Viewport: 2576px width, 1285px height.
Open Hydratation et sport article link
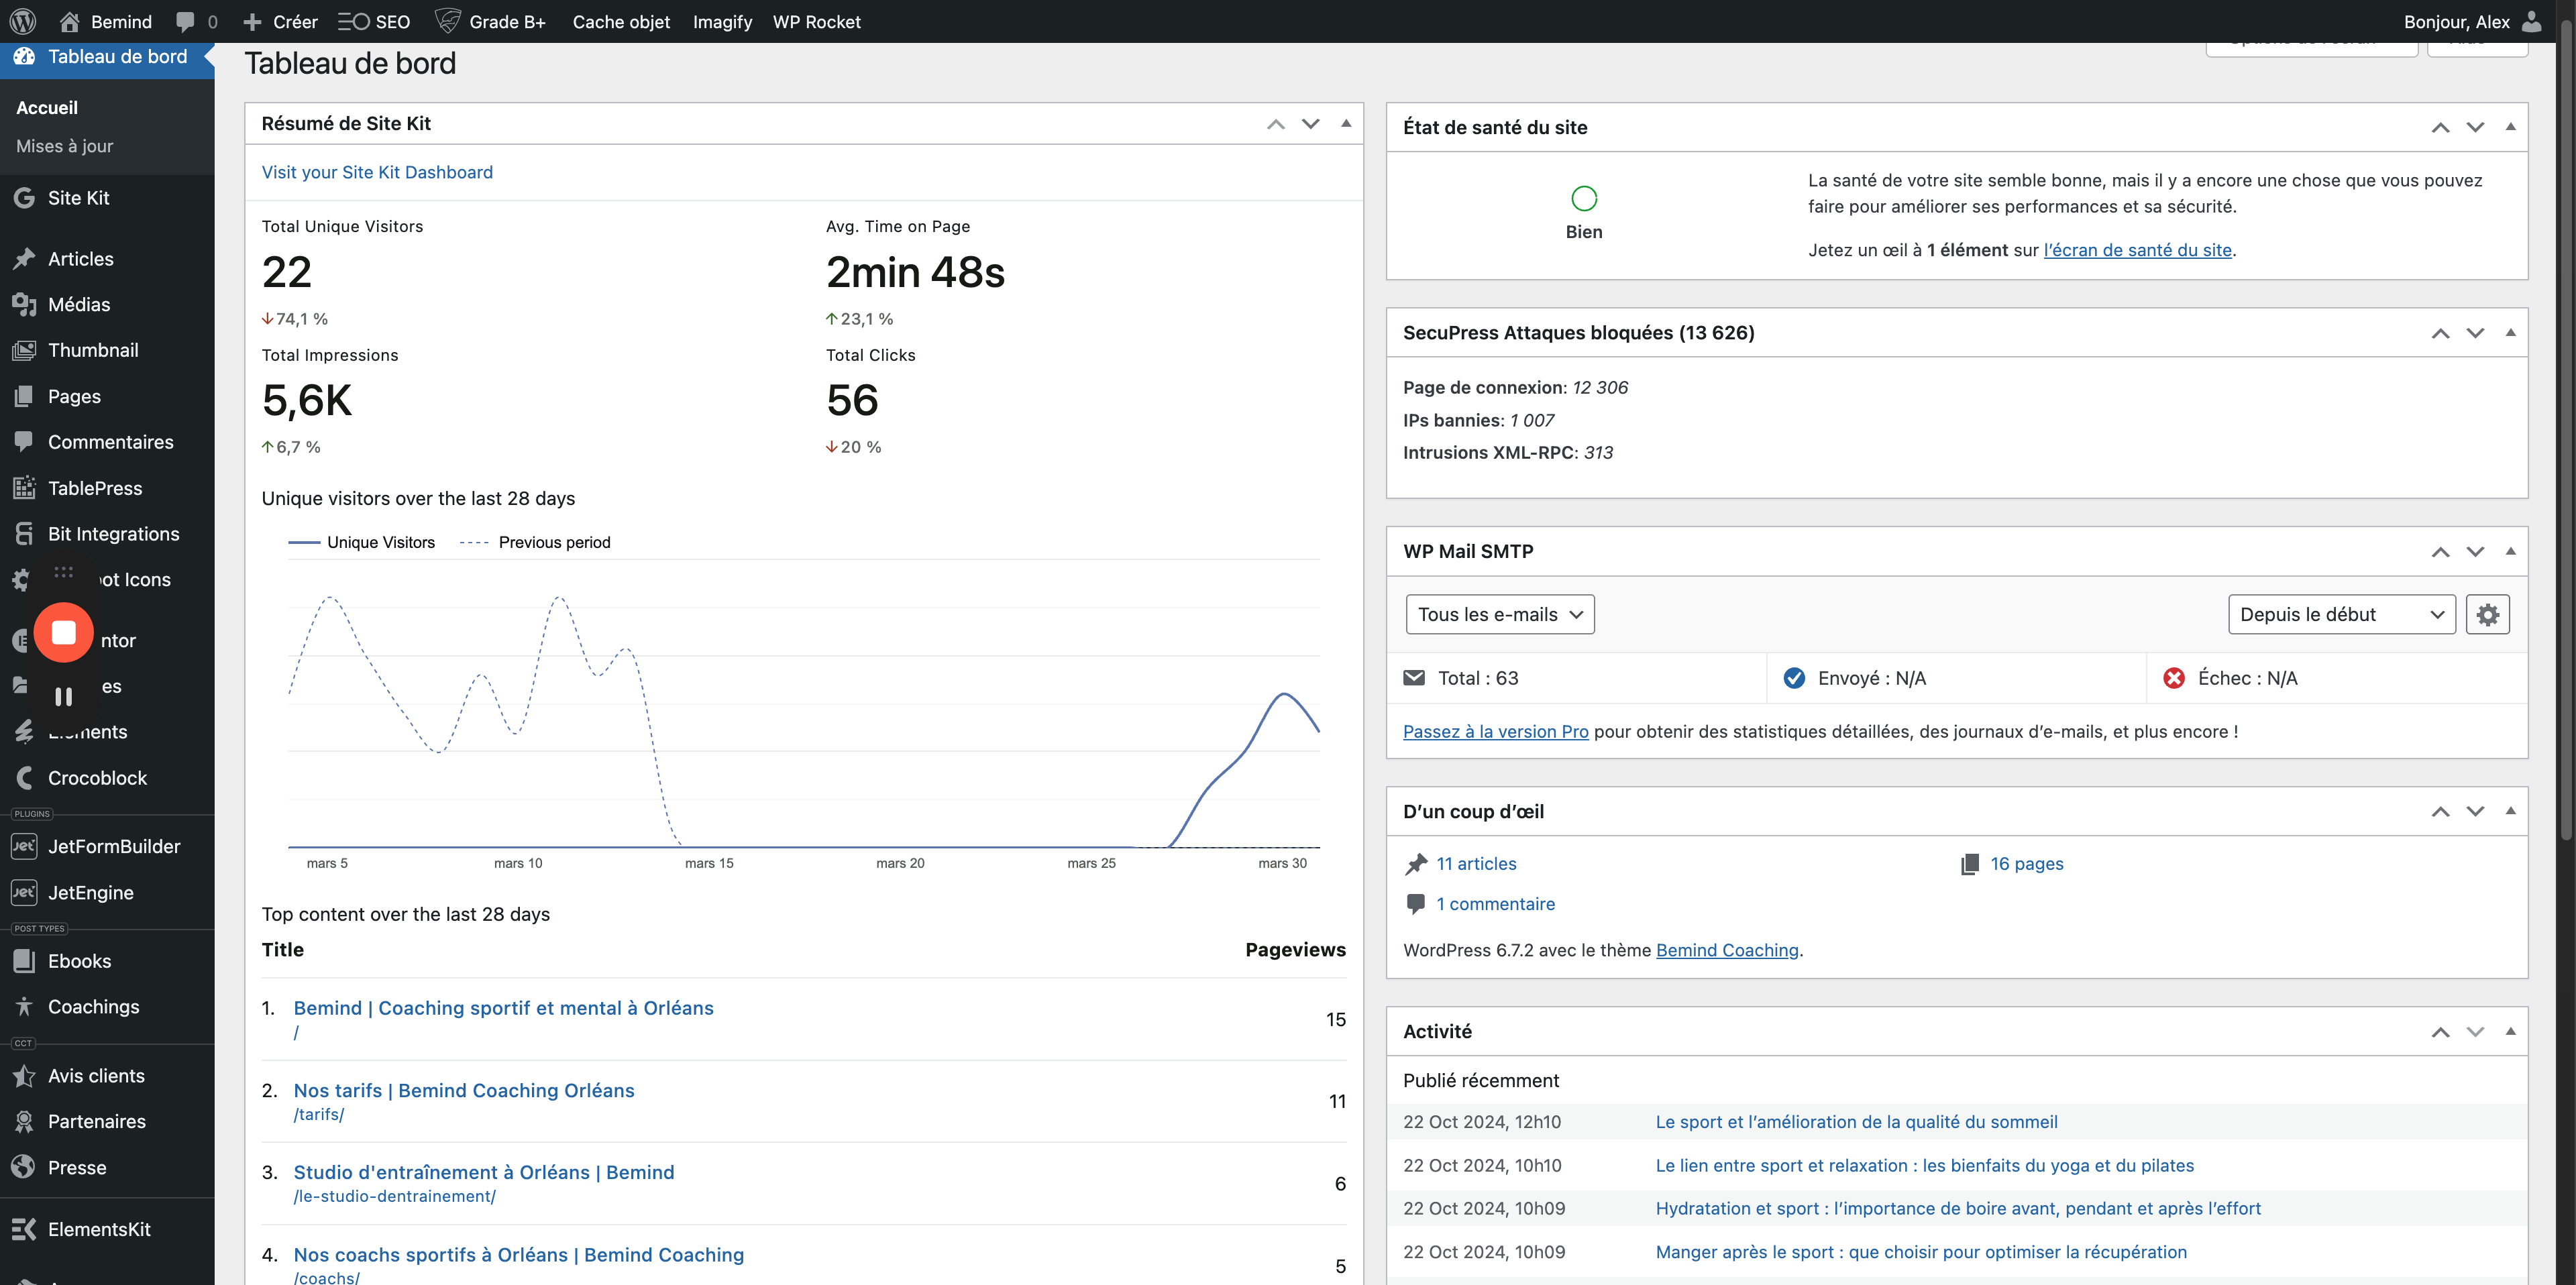click(x=1958, y=1208)
